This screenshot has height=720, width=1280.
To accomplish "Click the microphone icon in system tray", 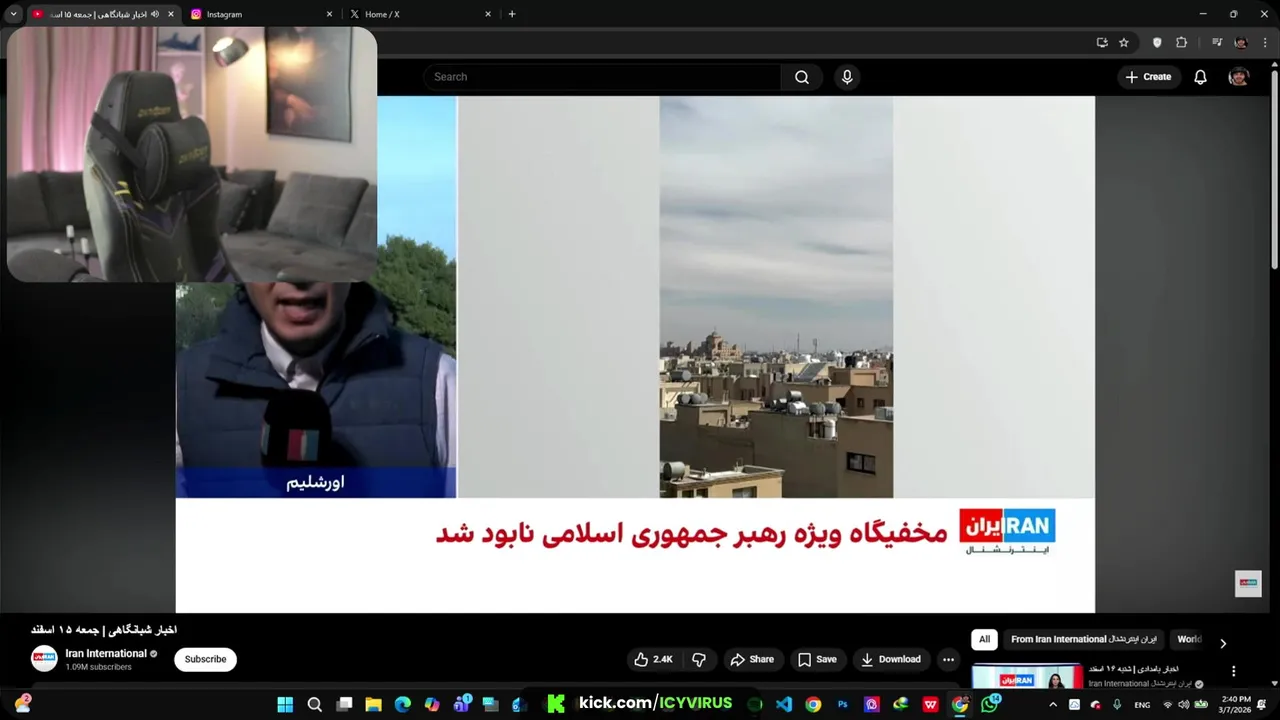I will [x=1117, y=705].
